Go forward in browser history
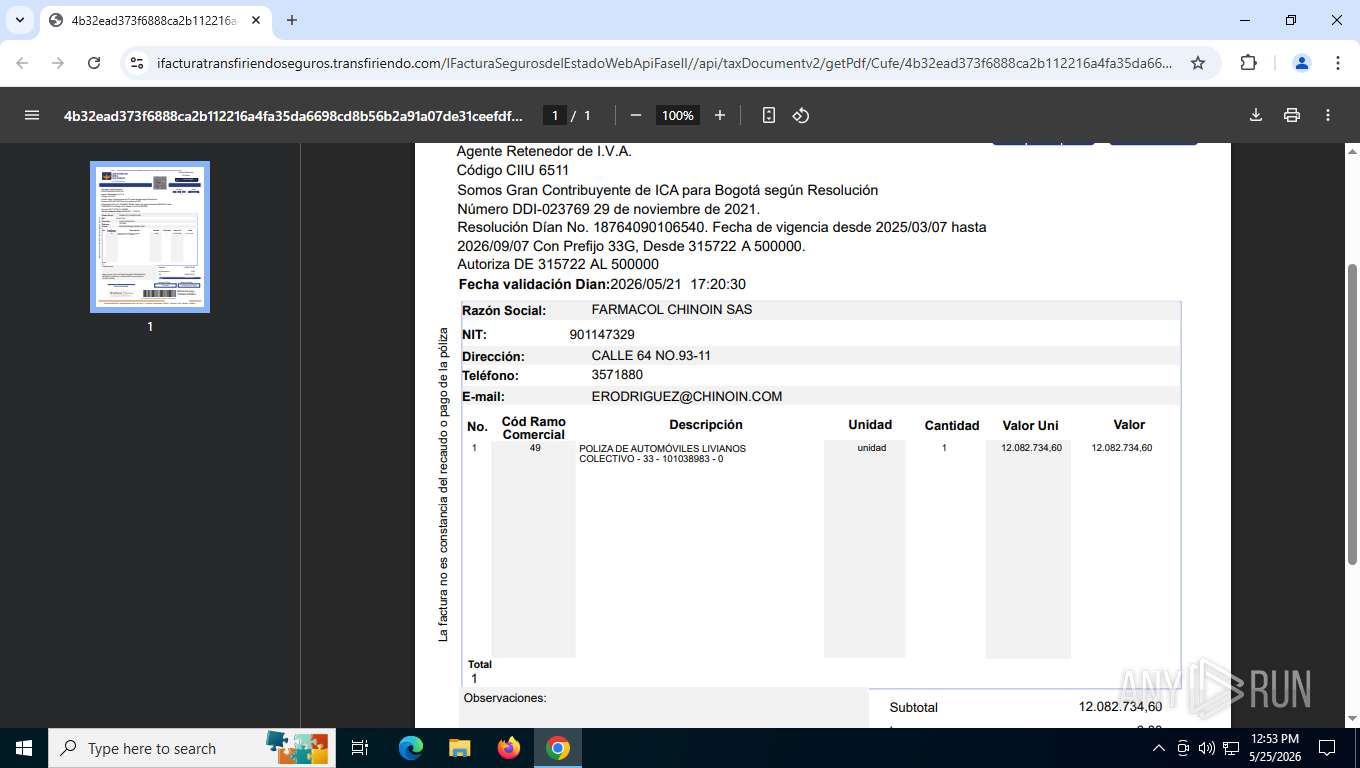 (58, 63)
